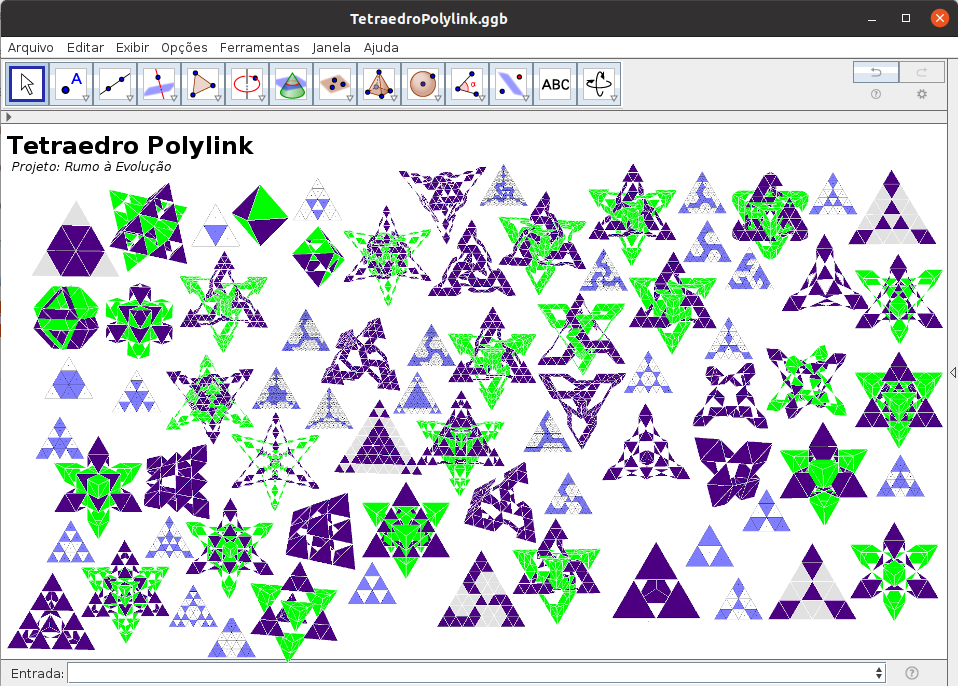Expand Pyramid tool options arrow

[x=393, y=98]
